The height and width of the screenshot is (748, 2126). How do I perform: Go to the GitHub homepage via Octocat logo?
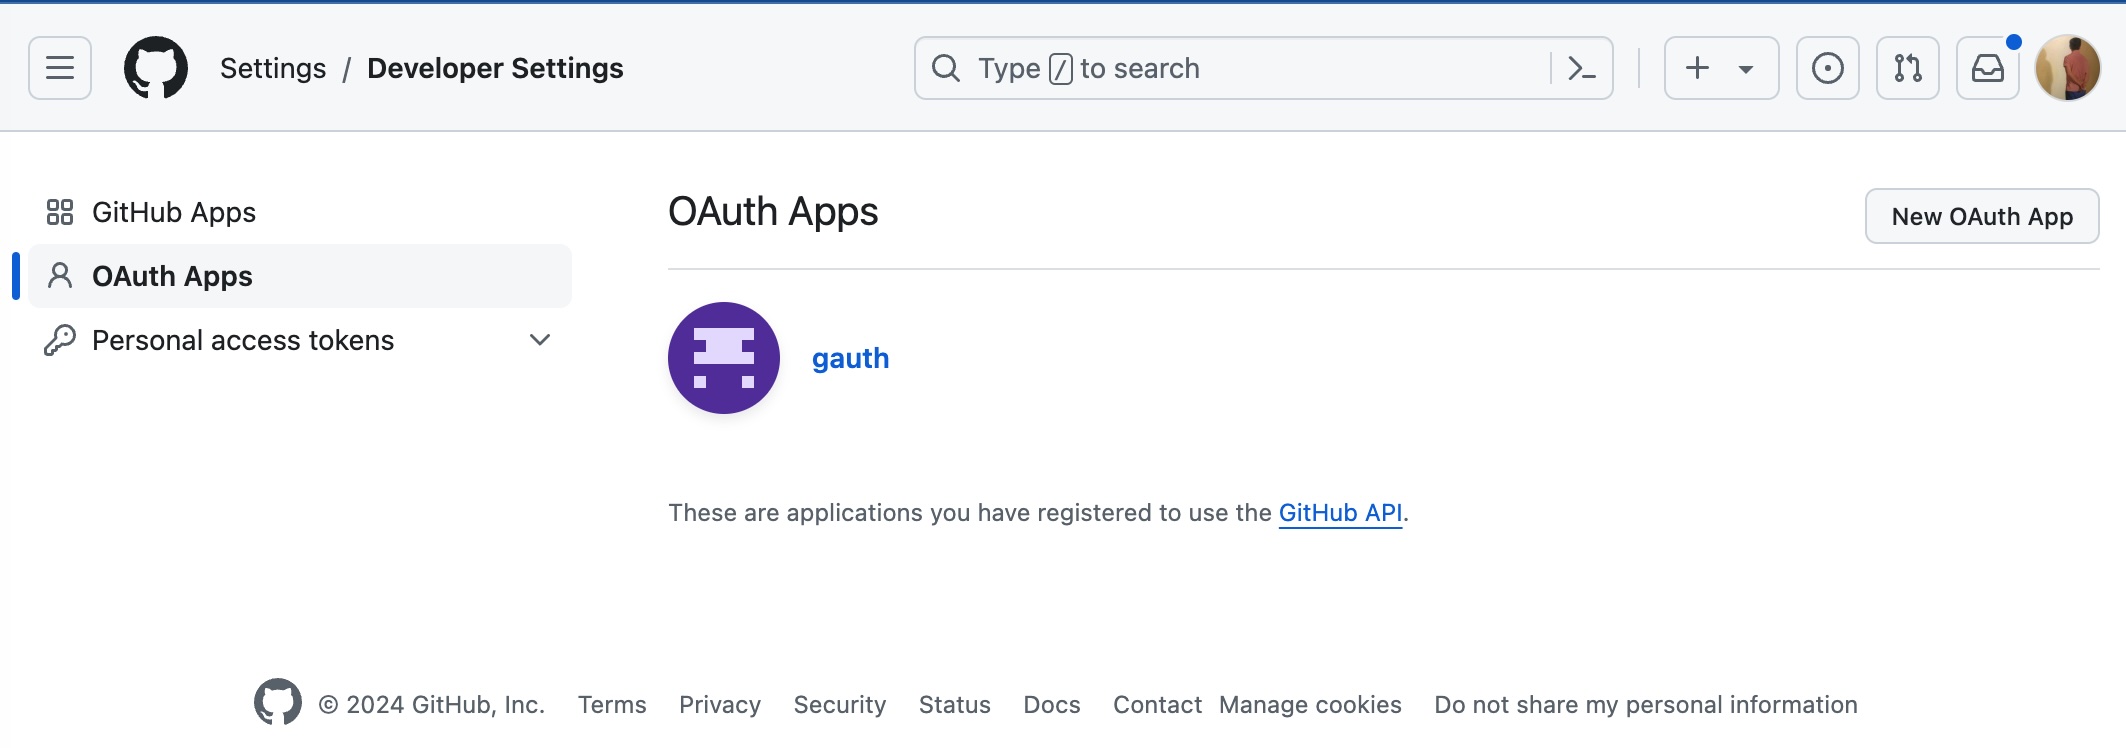pos(156,68)
